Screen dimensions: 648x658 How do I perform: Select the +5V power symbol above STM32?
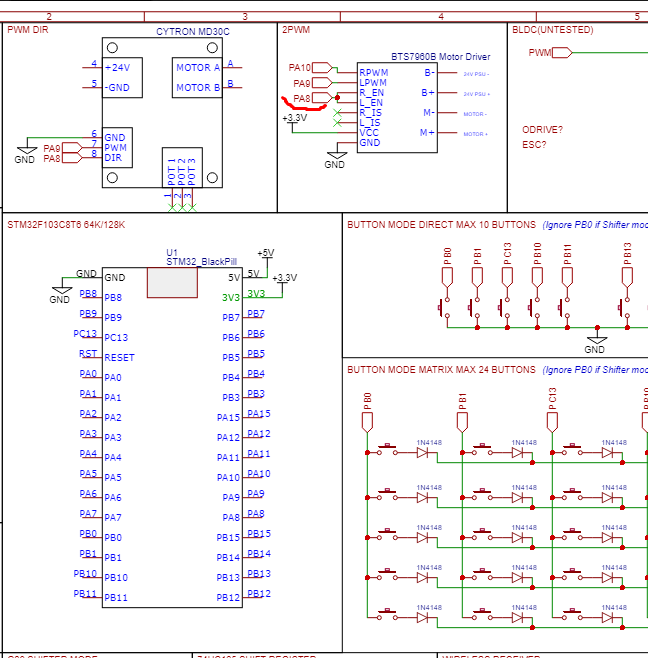click(265, 254)
